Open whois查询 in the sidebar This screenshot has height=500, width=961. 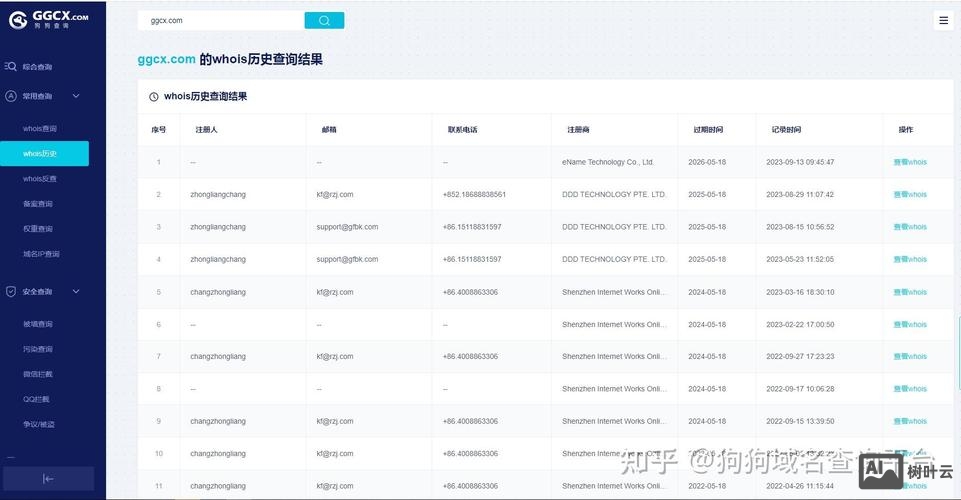point(40,129)
